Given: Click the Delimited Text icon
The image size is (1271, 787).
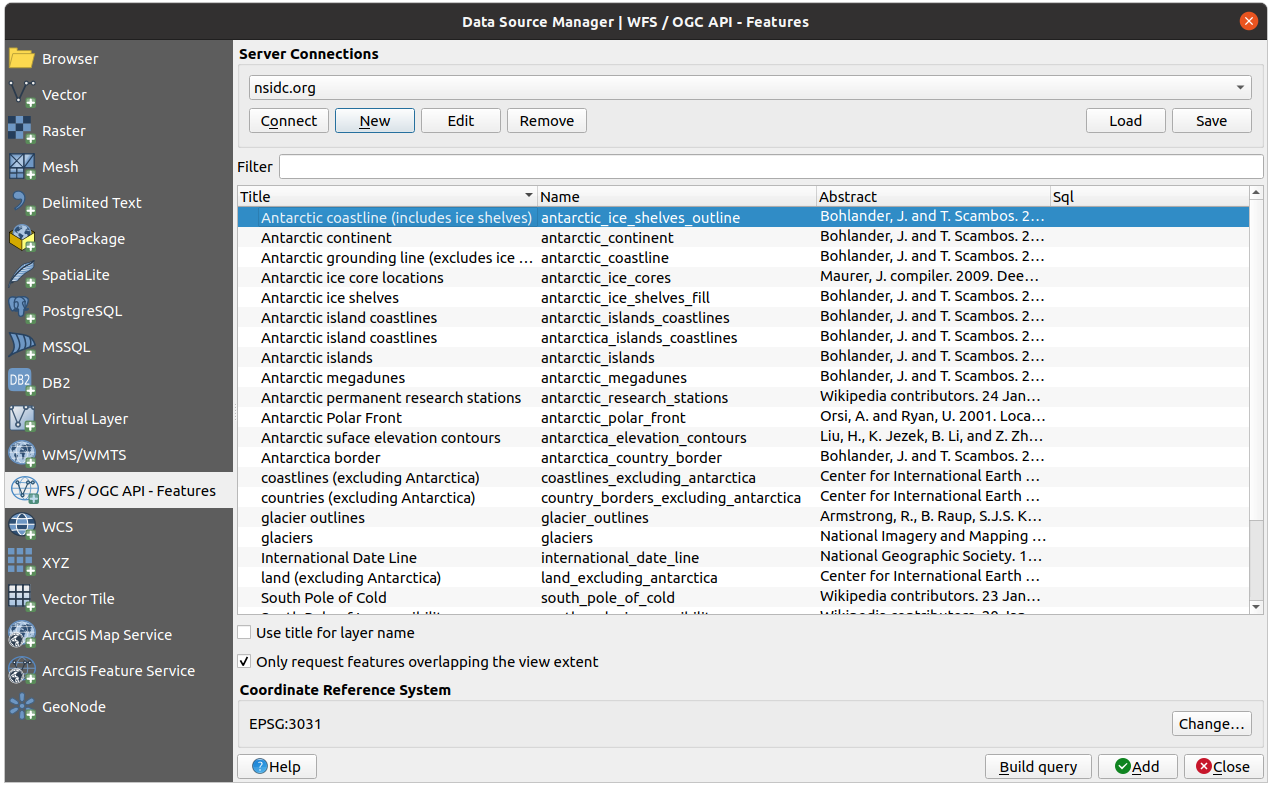Looking at the screenshot, I should [22, 203].
